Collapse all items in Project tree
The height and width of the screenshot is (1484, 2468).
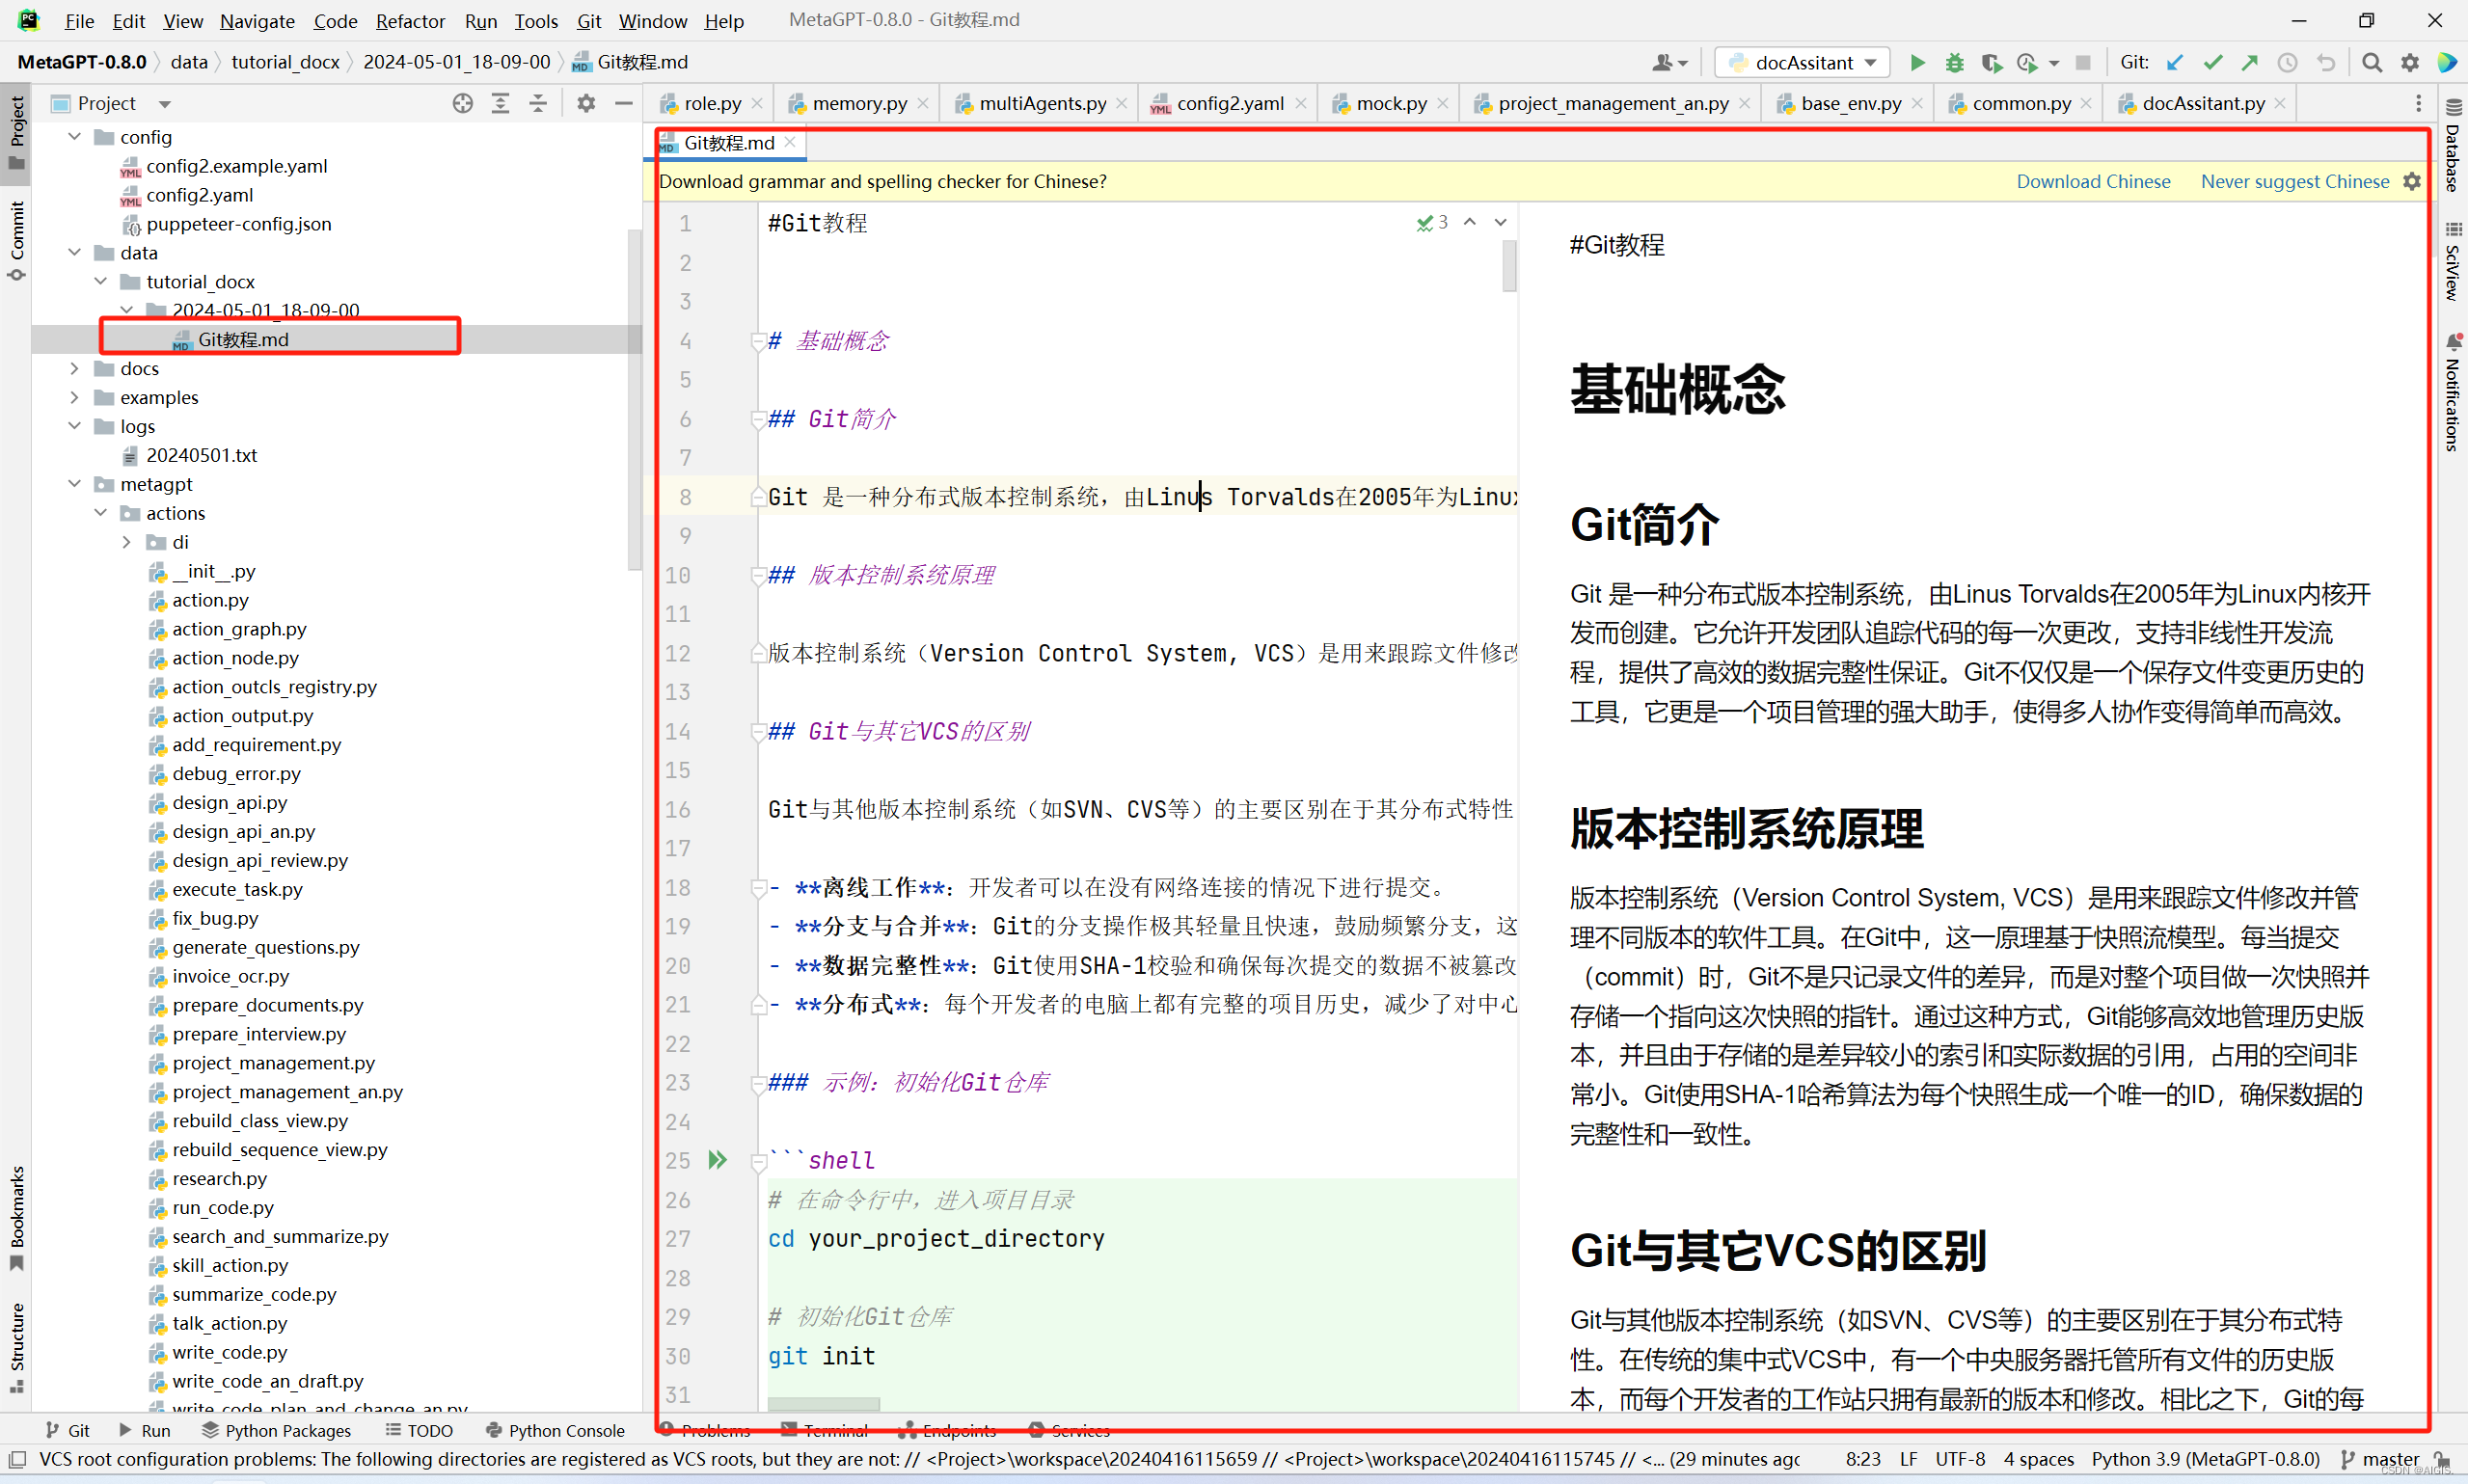538,103
